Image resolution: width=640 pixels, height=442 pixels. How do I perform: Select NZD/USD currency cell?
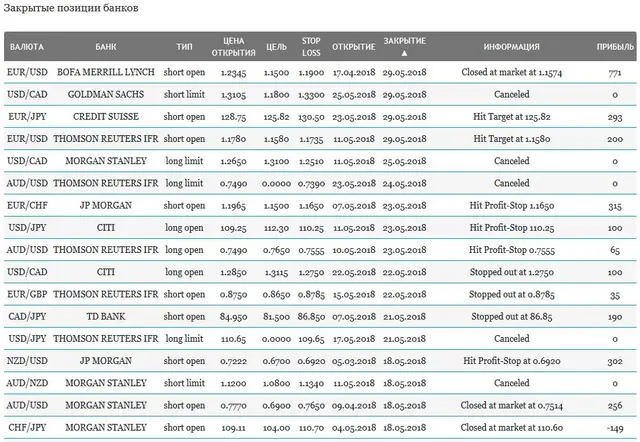tap(27, 361)
